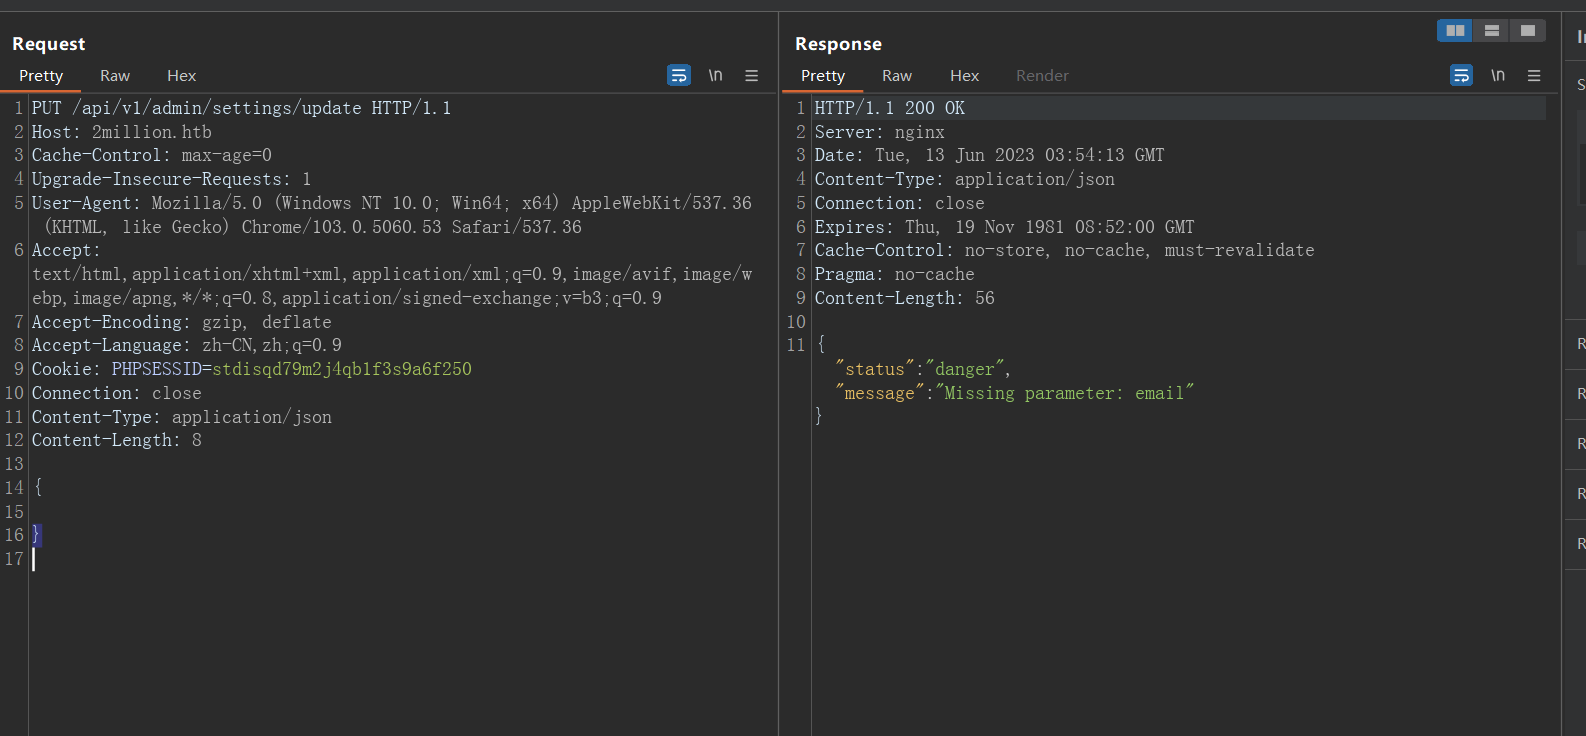The image size is (1586, 736).
Task: Switch to Request Raw tab
Action: click(115, 76)
